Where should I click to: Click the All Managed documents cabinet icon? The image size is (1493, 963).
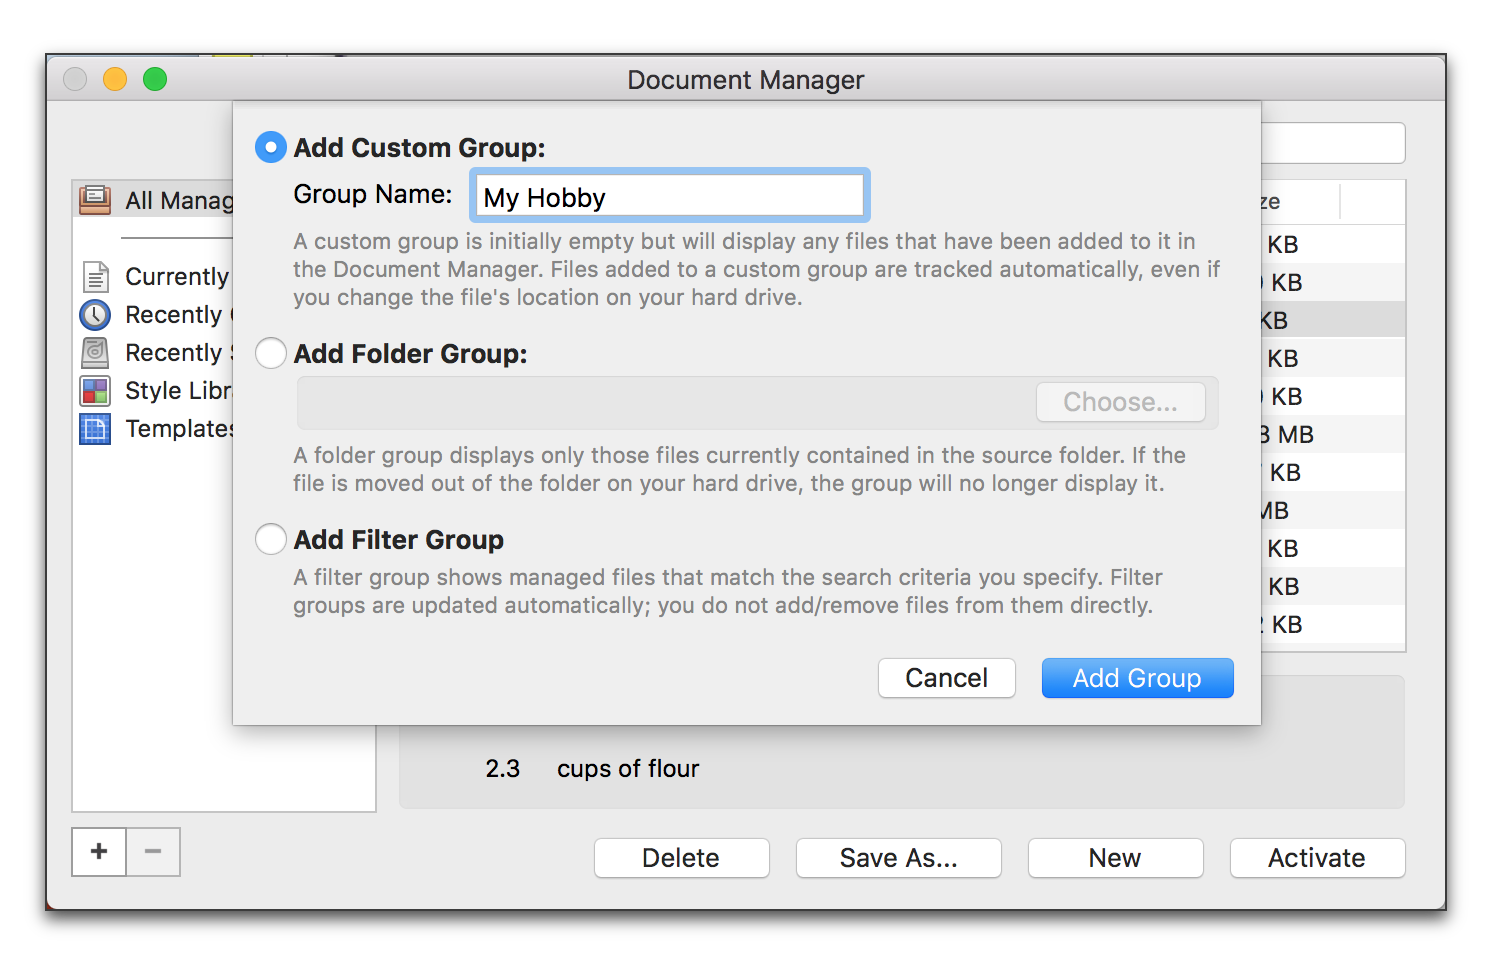click(x=95, y=200)
